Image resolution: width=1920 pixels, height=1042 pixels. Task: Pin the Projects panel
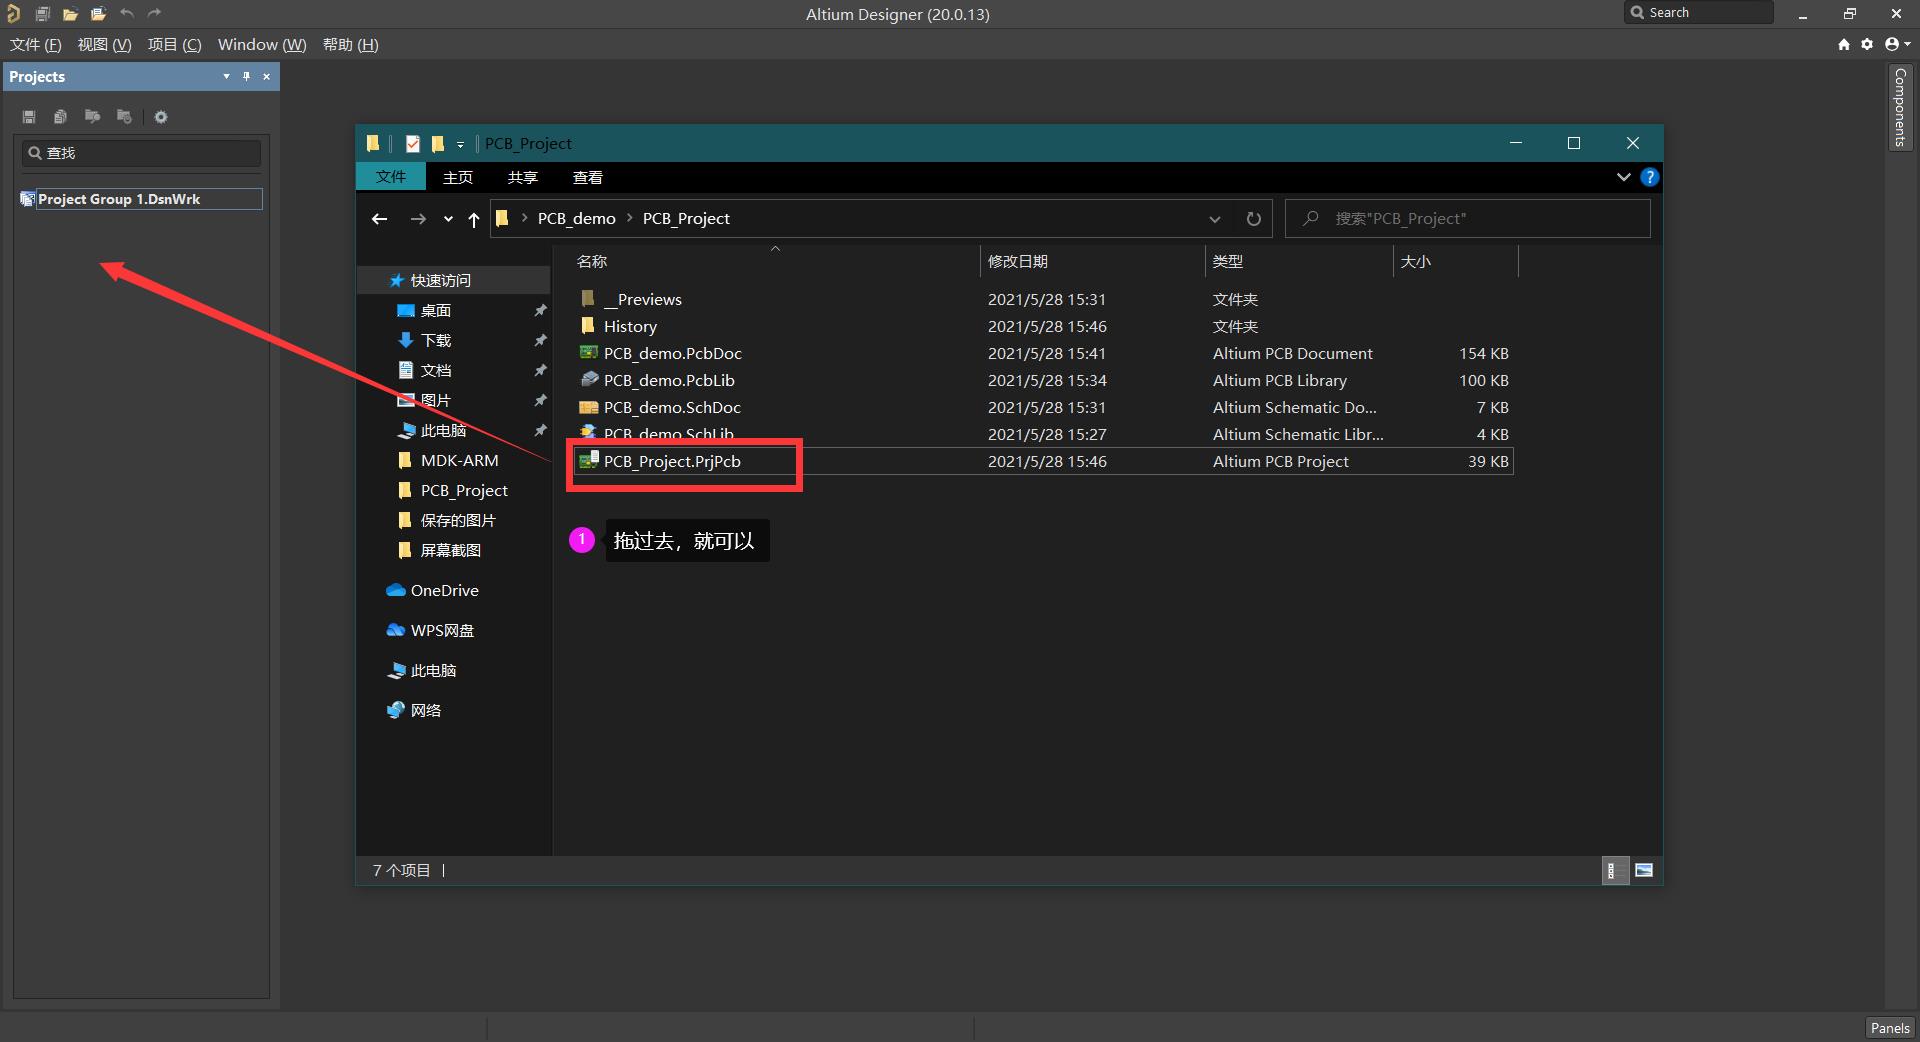[246, 76]
